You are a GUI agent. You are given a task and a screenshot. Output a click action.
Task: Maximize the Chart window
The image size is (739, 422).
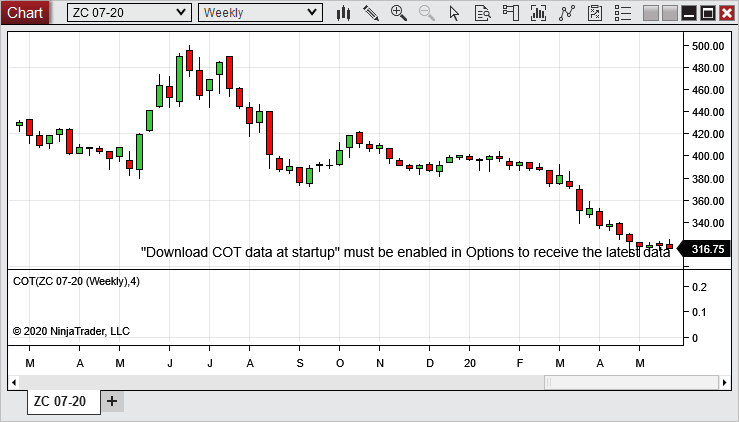tap(708, 13)
